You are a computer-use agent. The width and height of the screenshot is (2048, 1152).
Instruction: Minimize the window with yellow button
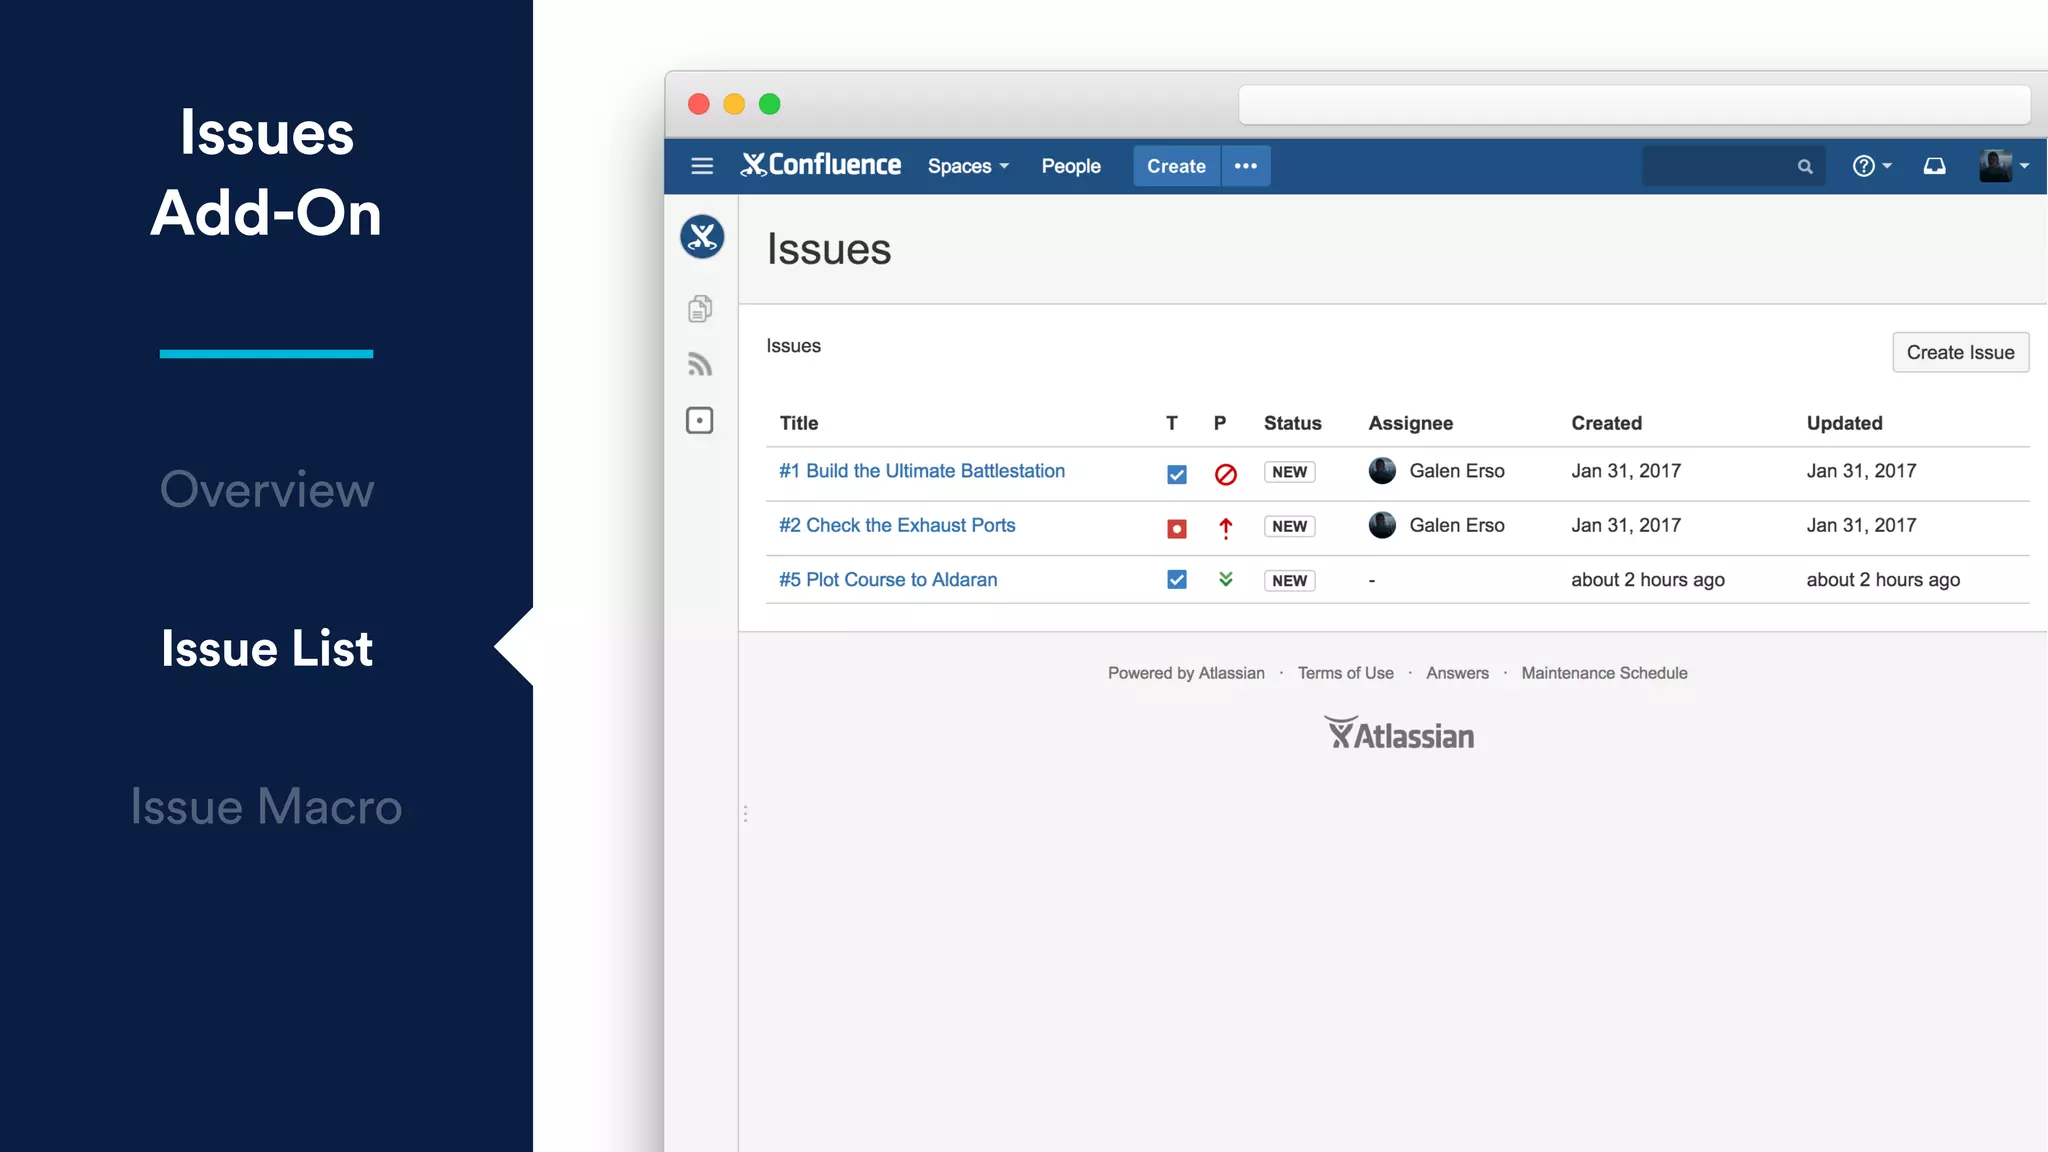point(734,104)
